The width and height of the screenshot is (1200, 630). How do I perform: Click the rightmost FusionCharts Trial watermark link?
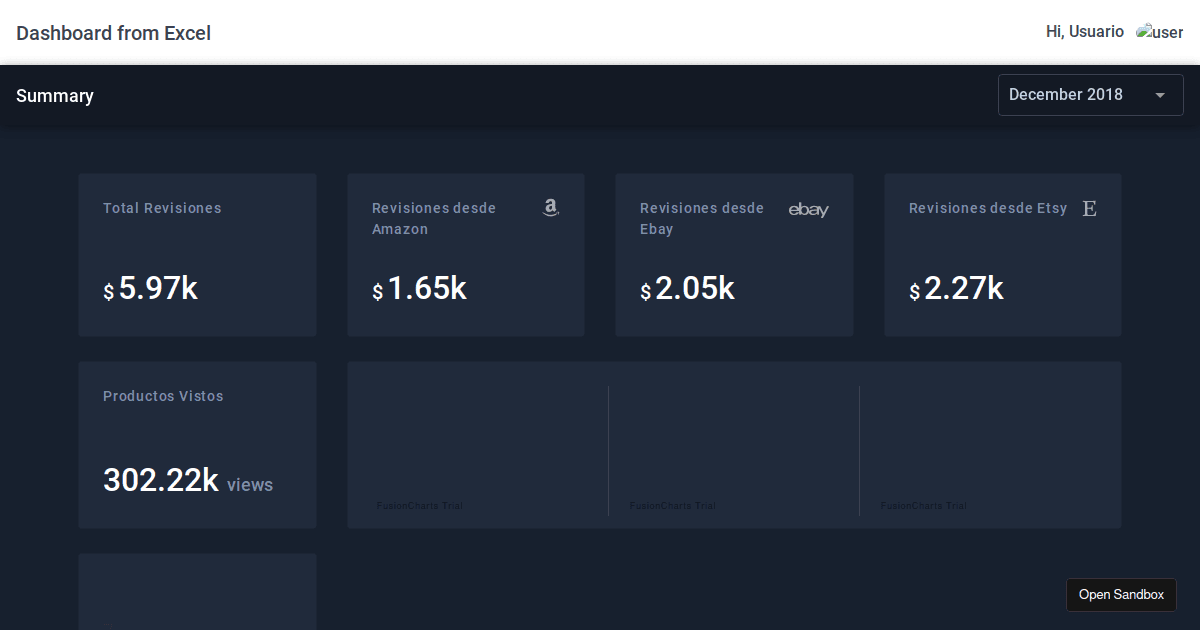tap(922, 505)
